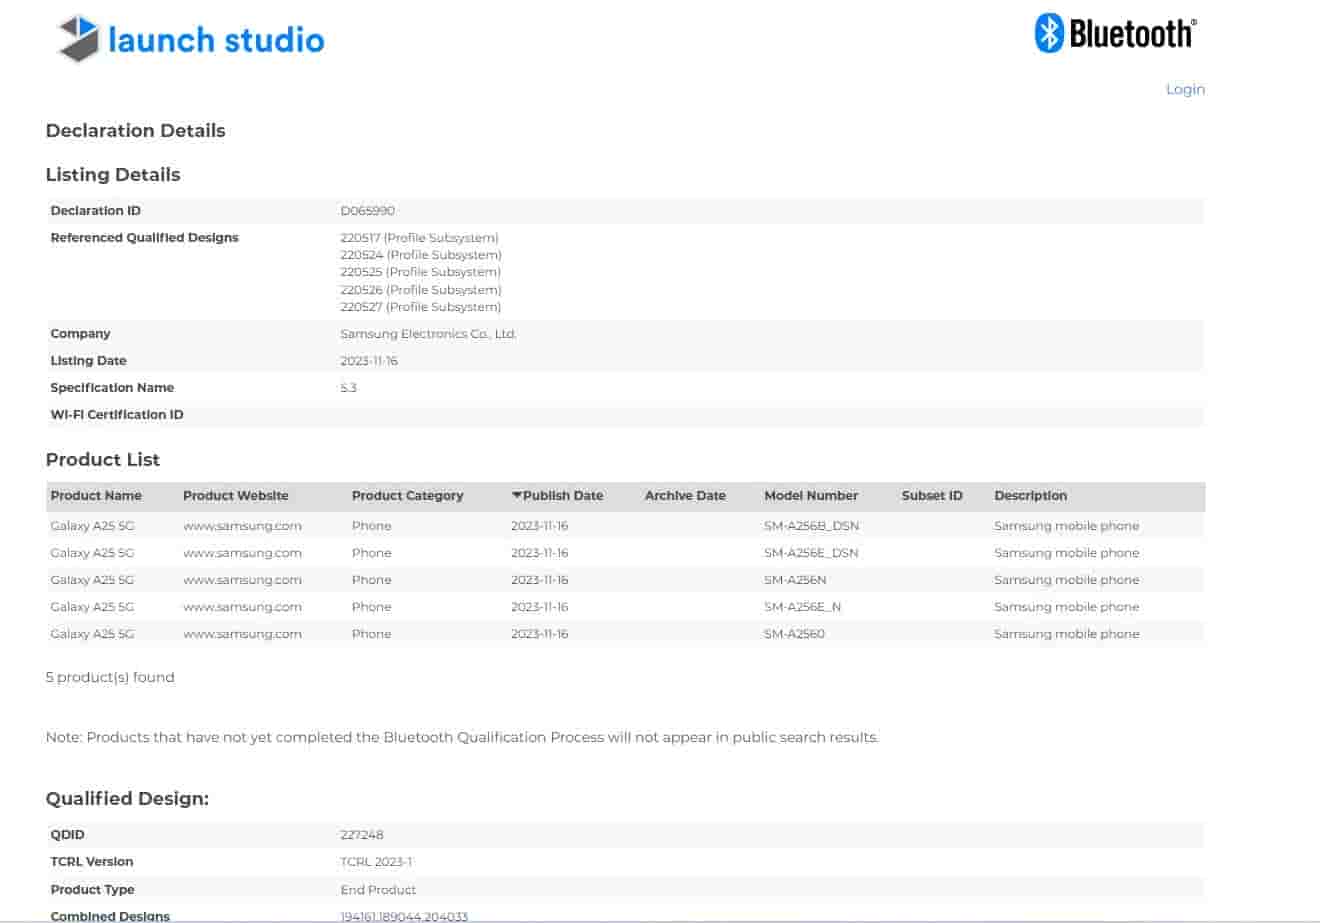Click the launch studio title text
The image size is (1320, 923).
[216, 40]
